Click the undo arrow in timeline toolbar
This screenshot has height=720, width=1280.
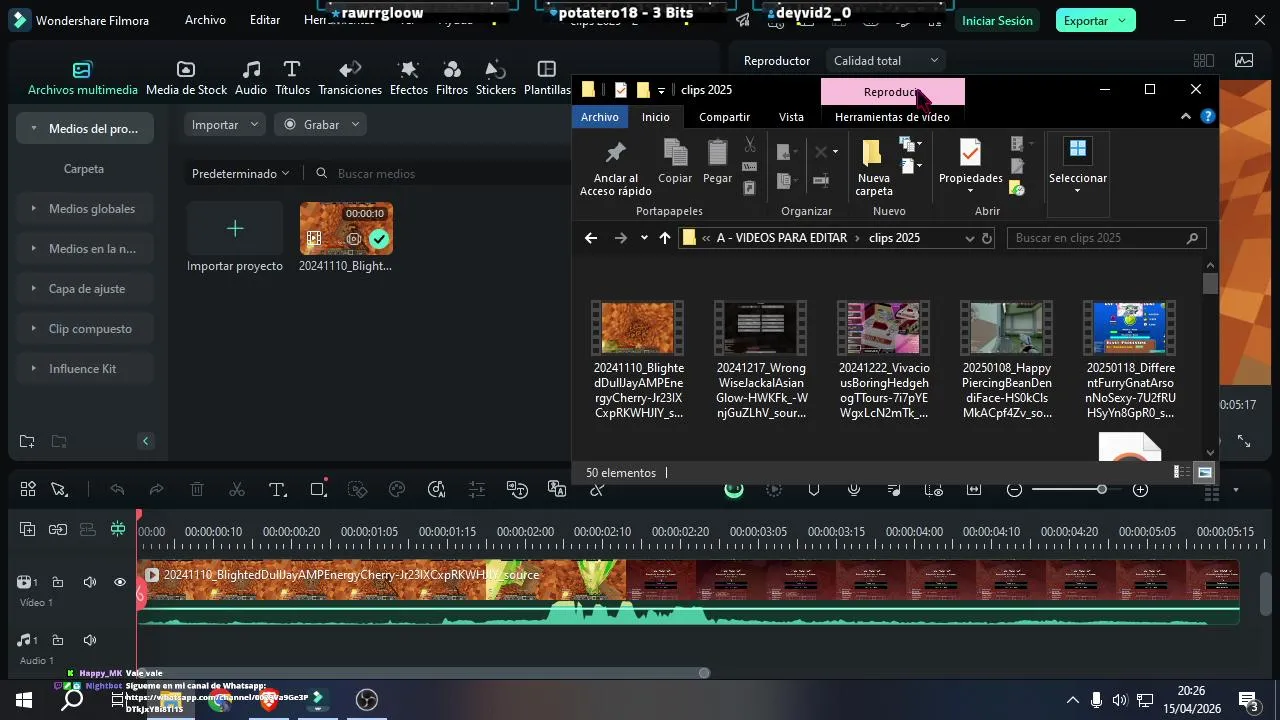pyautogui.click(x=117, y=490)
